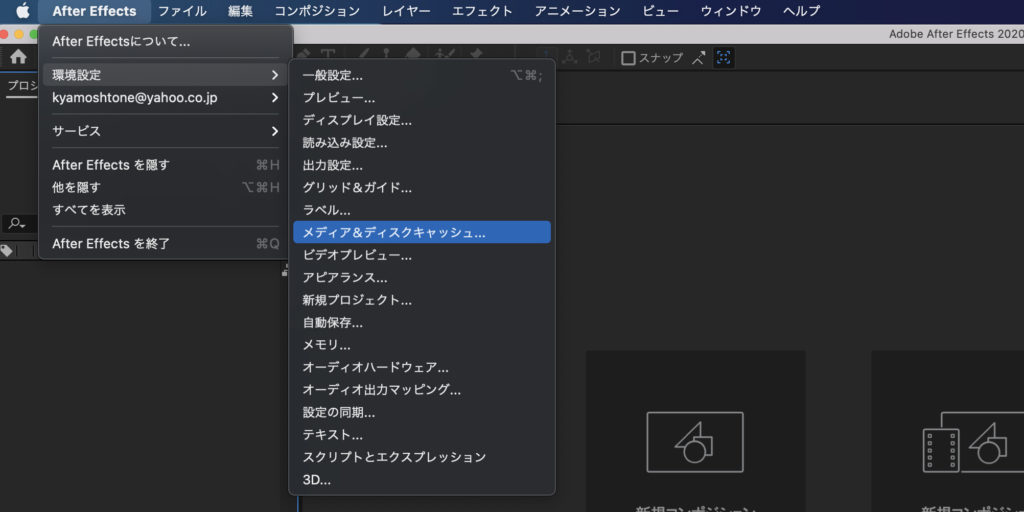The height and width of the screenshot is (512, 1024).
Task: Open 出力設定... preferences
Action: click(422, 165)
